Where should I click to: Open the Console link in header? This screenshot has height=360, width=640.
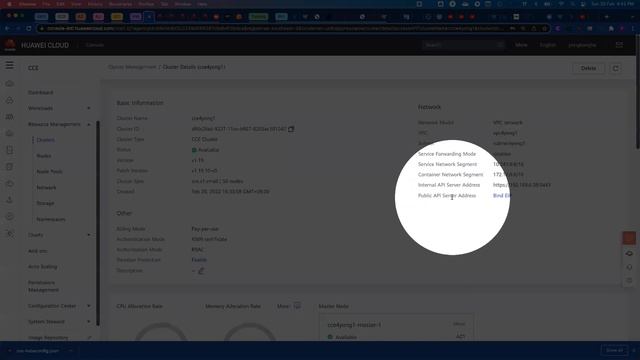[x=95, y=45]
